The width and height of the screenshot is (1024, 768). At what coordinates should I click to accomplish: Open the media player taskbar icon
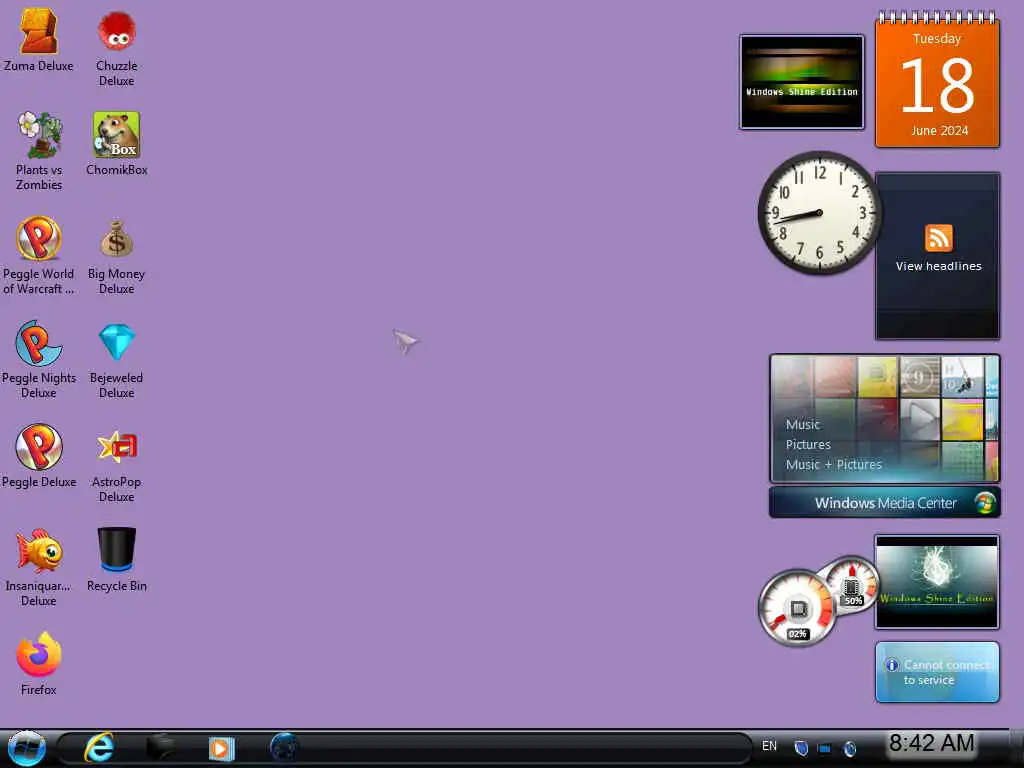[x=221, y=748]
